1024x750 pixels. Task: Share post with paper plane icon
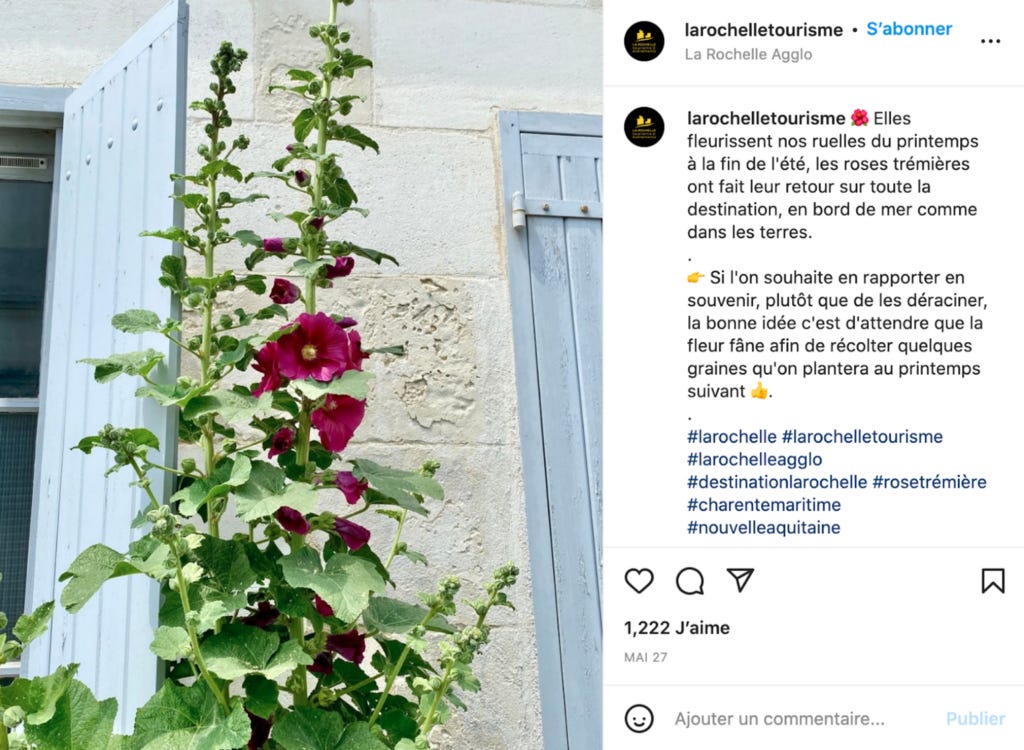point(741,579)
